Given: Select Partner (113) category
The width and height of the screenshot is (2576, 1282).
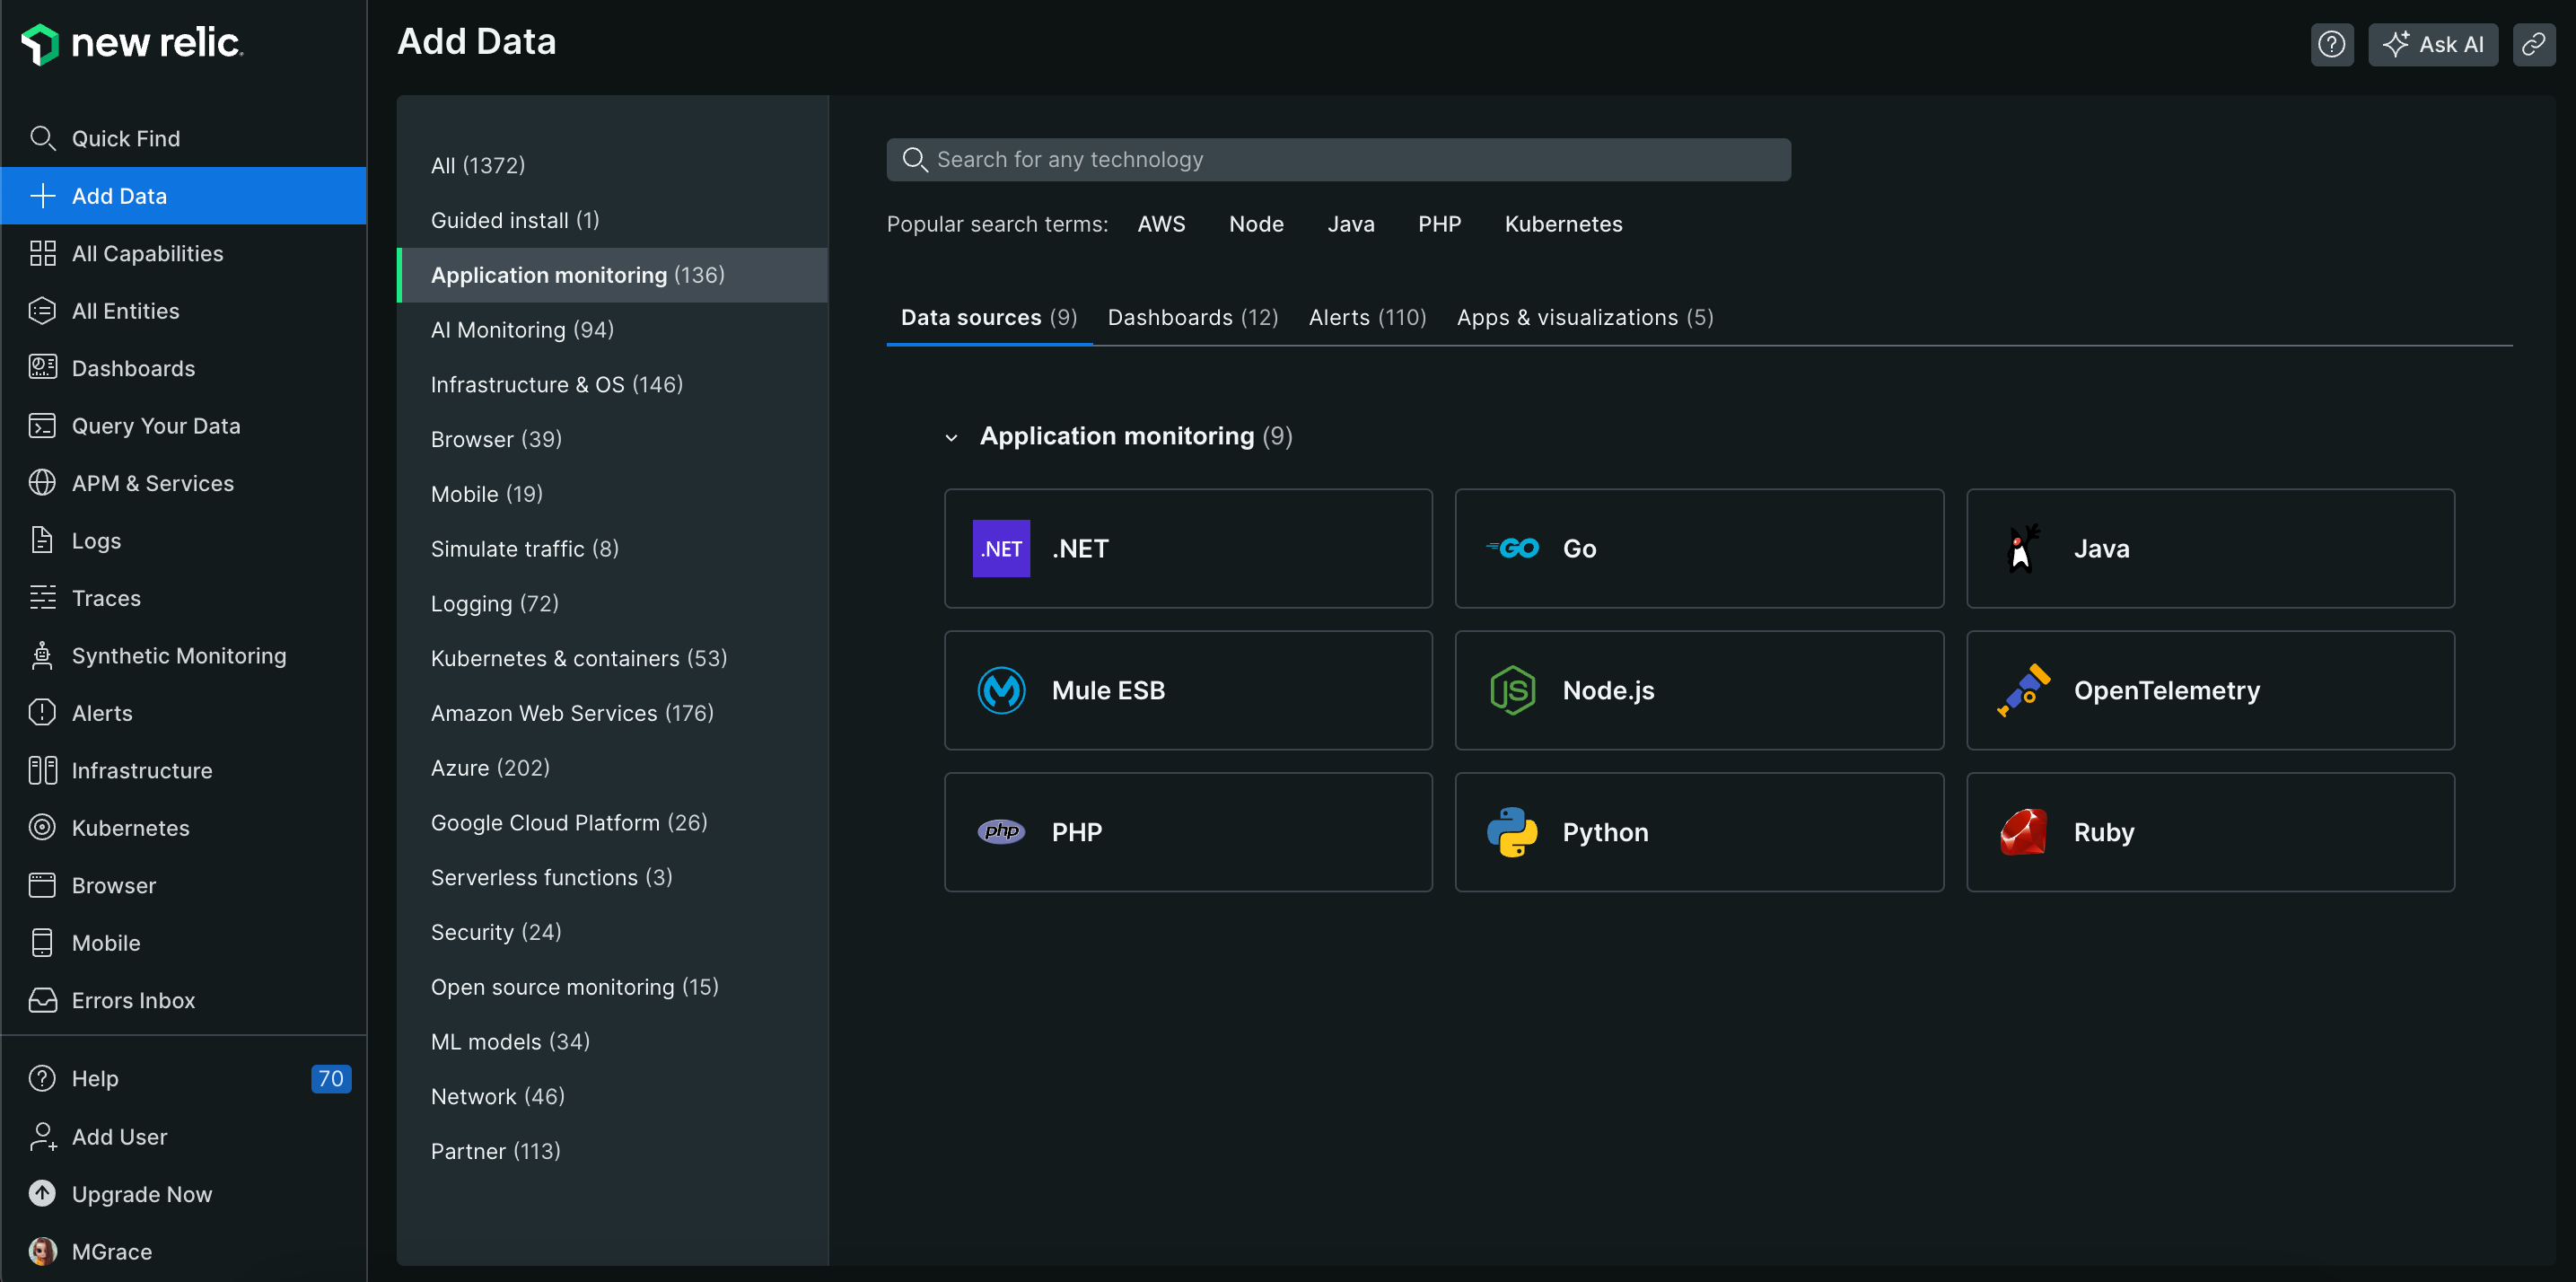Looking at the screenshot, I should (612, 1152).
